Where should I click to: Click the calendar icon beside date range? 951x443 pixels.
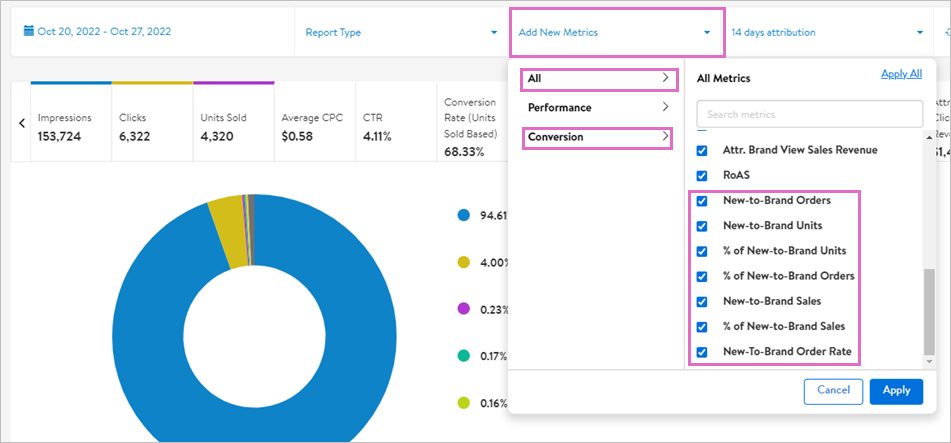(x=29, y=32)
